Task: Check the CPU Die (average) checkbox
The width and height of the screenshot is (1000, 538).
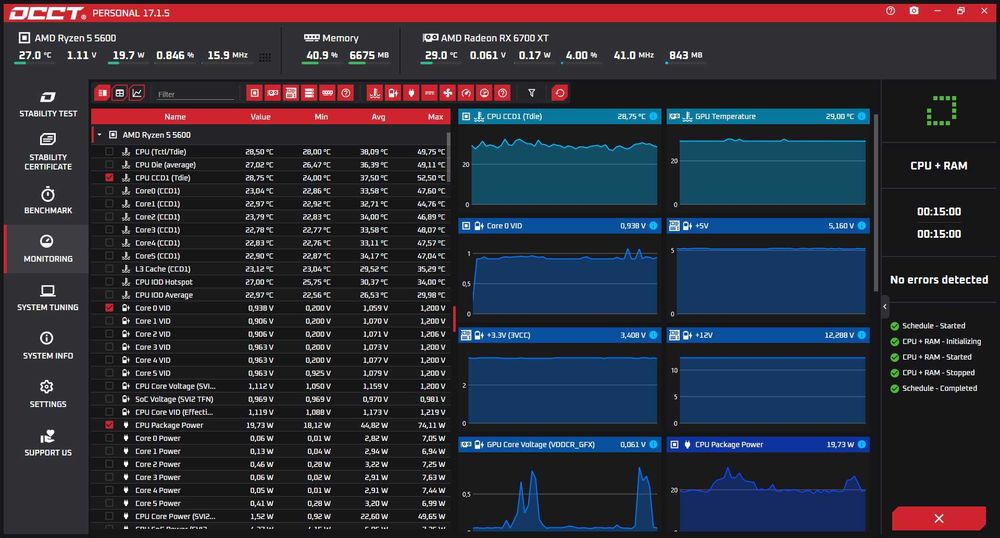Action: [x=109, y=164]
